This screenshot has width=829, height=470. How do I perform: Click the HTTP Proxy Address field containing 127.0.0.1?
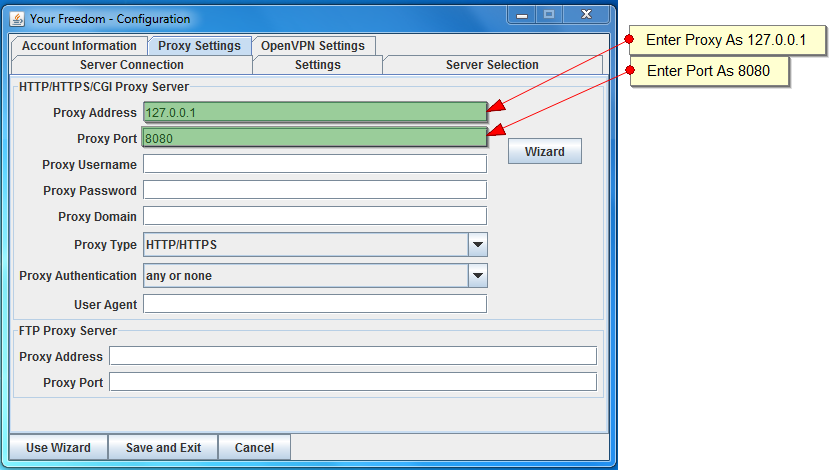tap(315, 112)
